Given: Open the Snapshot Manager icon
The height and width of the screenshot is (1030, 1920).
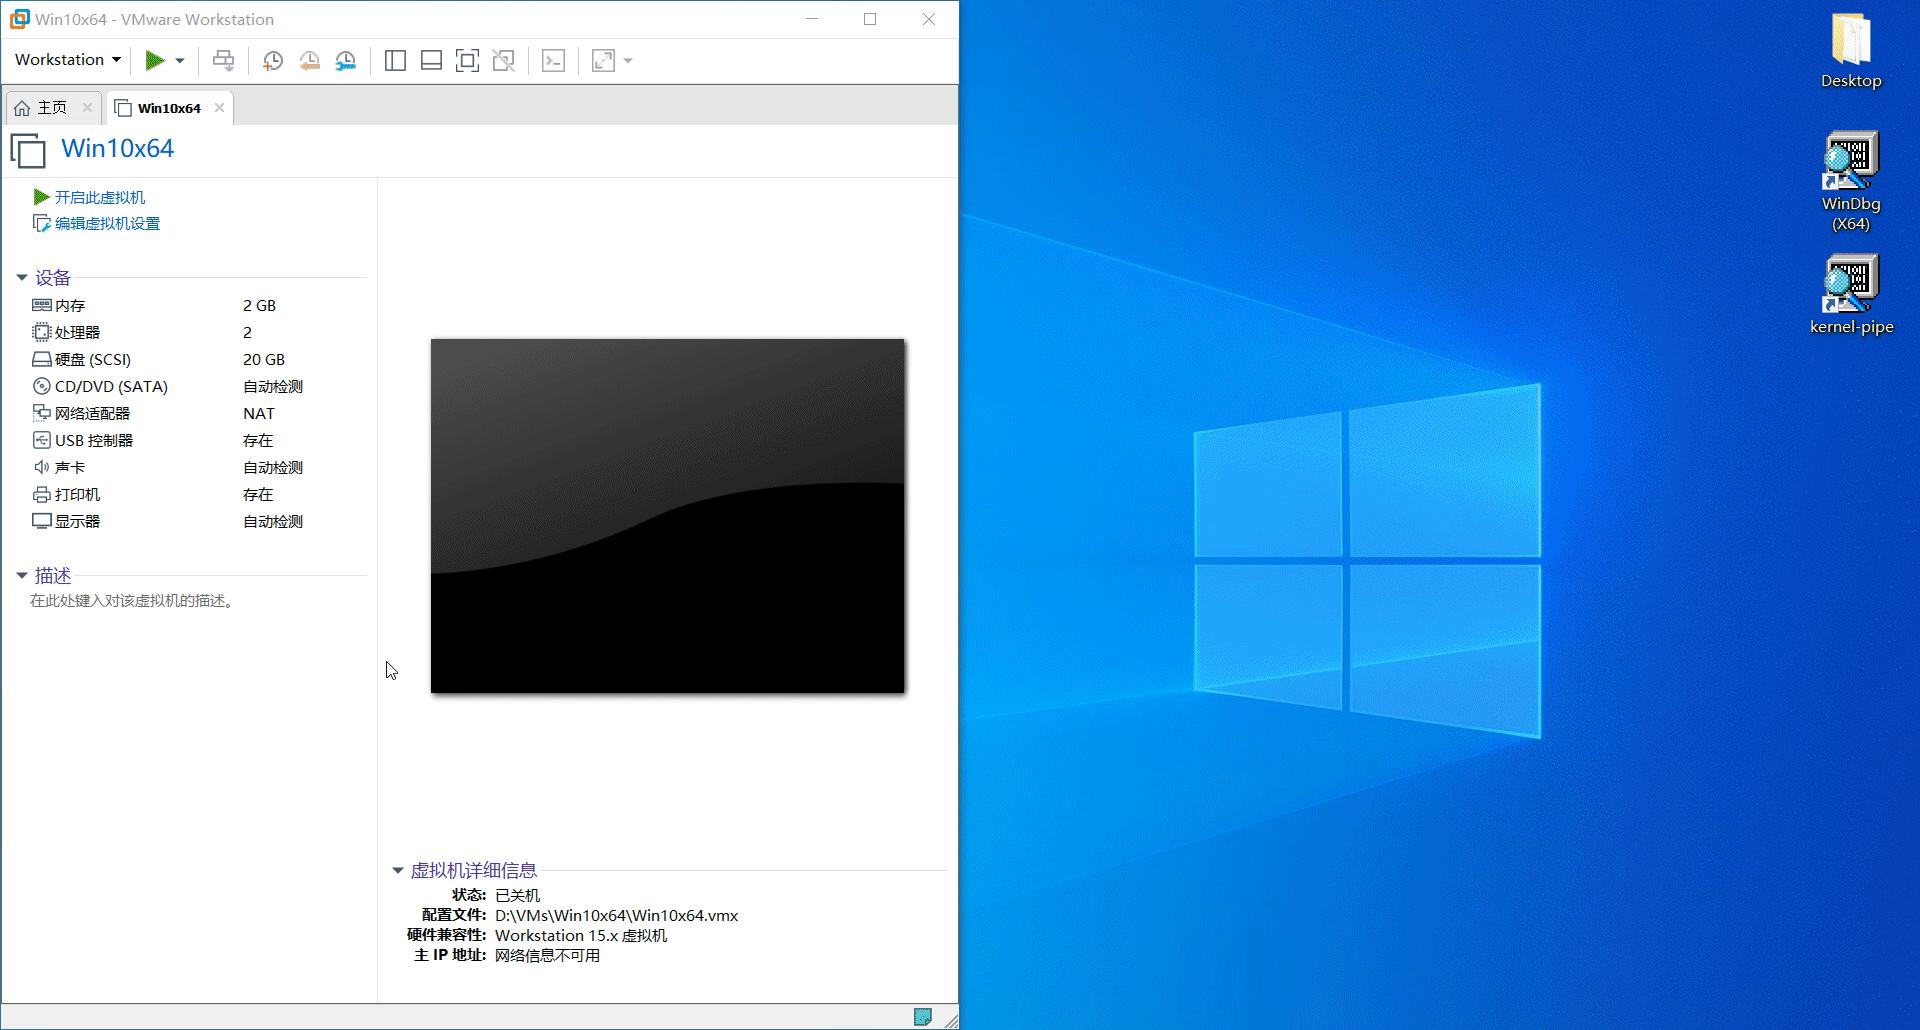Looking at the screenshot, I should tap(346, 60).
